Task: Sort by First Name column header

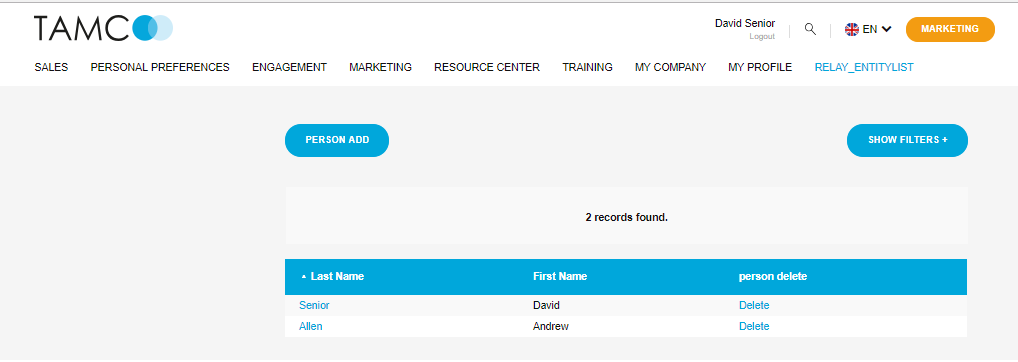Action: point(560,276)
